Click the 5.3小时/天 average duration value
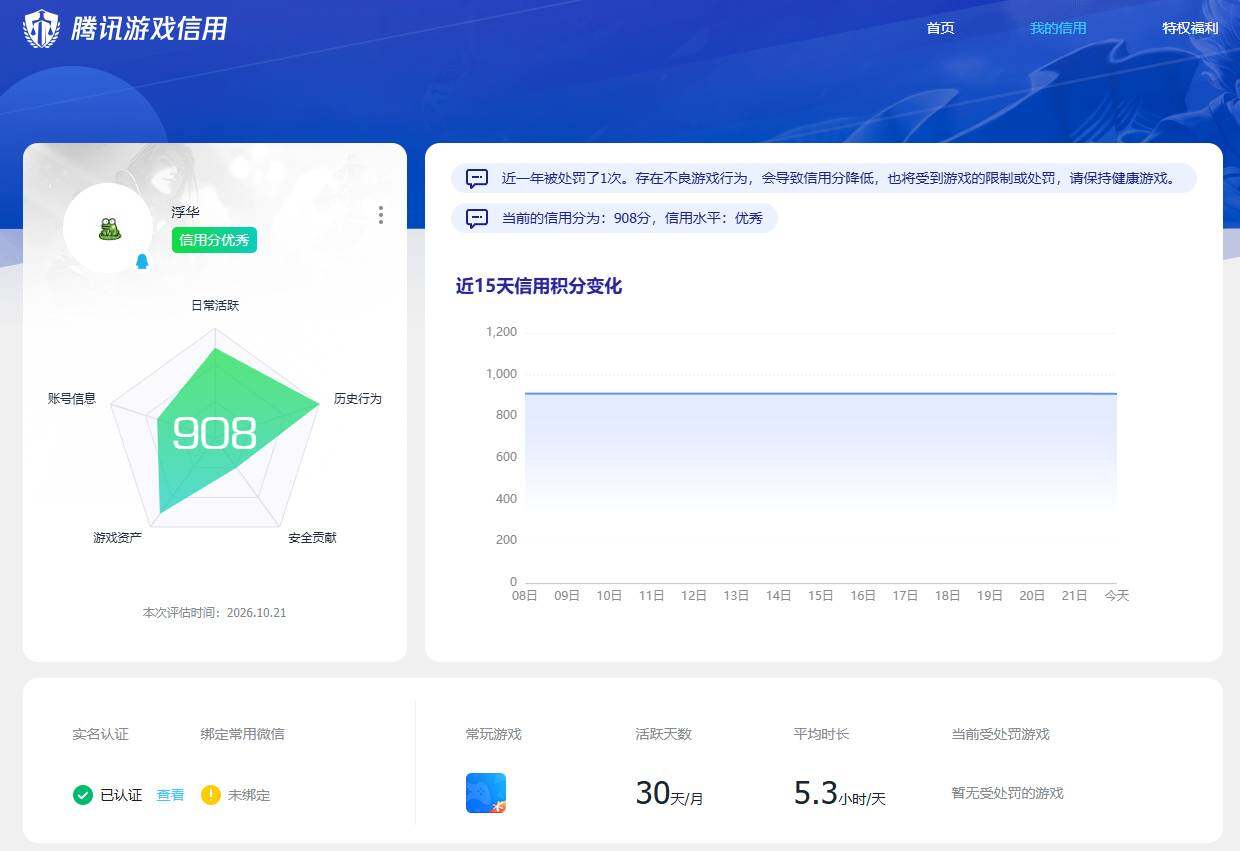Screen dimensions: 1240x851 [x=840, y=793]
